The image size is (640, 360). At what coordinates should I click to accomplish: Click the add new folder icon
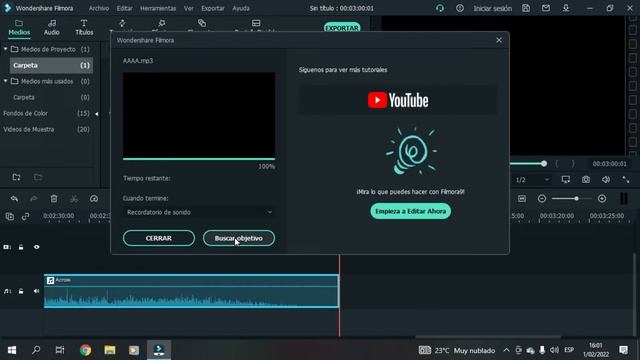[16, 177]
